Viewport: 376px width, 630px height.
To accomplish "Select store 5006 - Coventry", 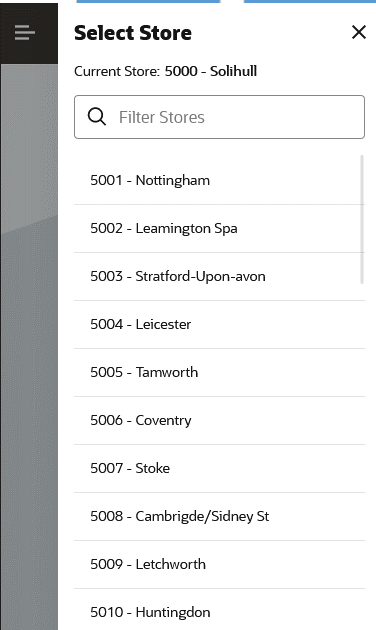I will [219, 420].
